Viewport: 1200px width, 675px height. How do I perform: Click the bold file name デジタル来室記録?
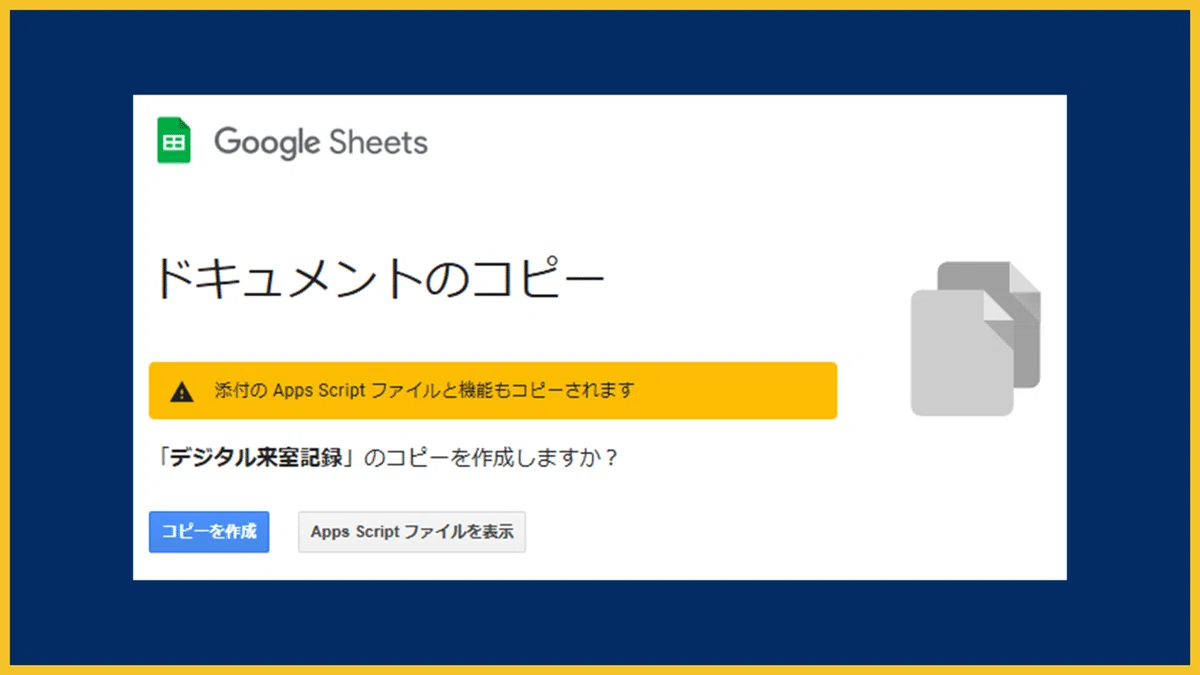pos(257,459)
